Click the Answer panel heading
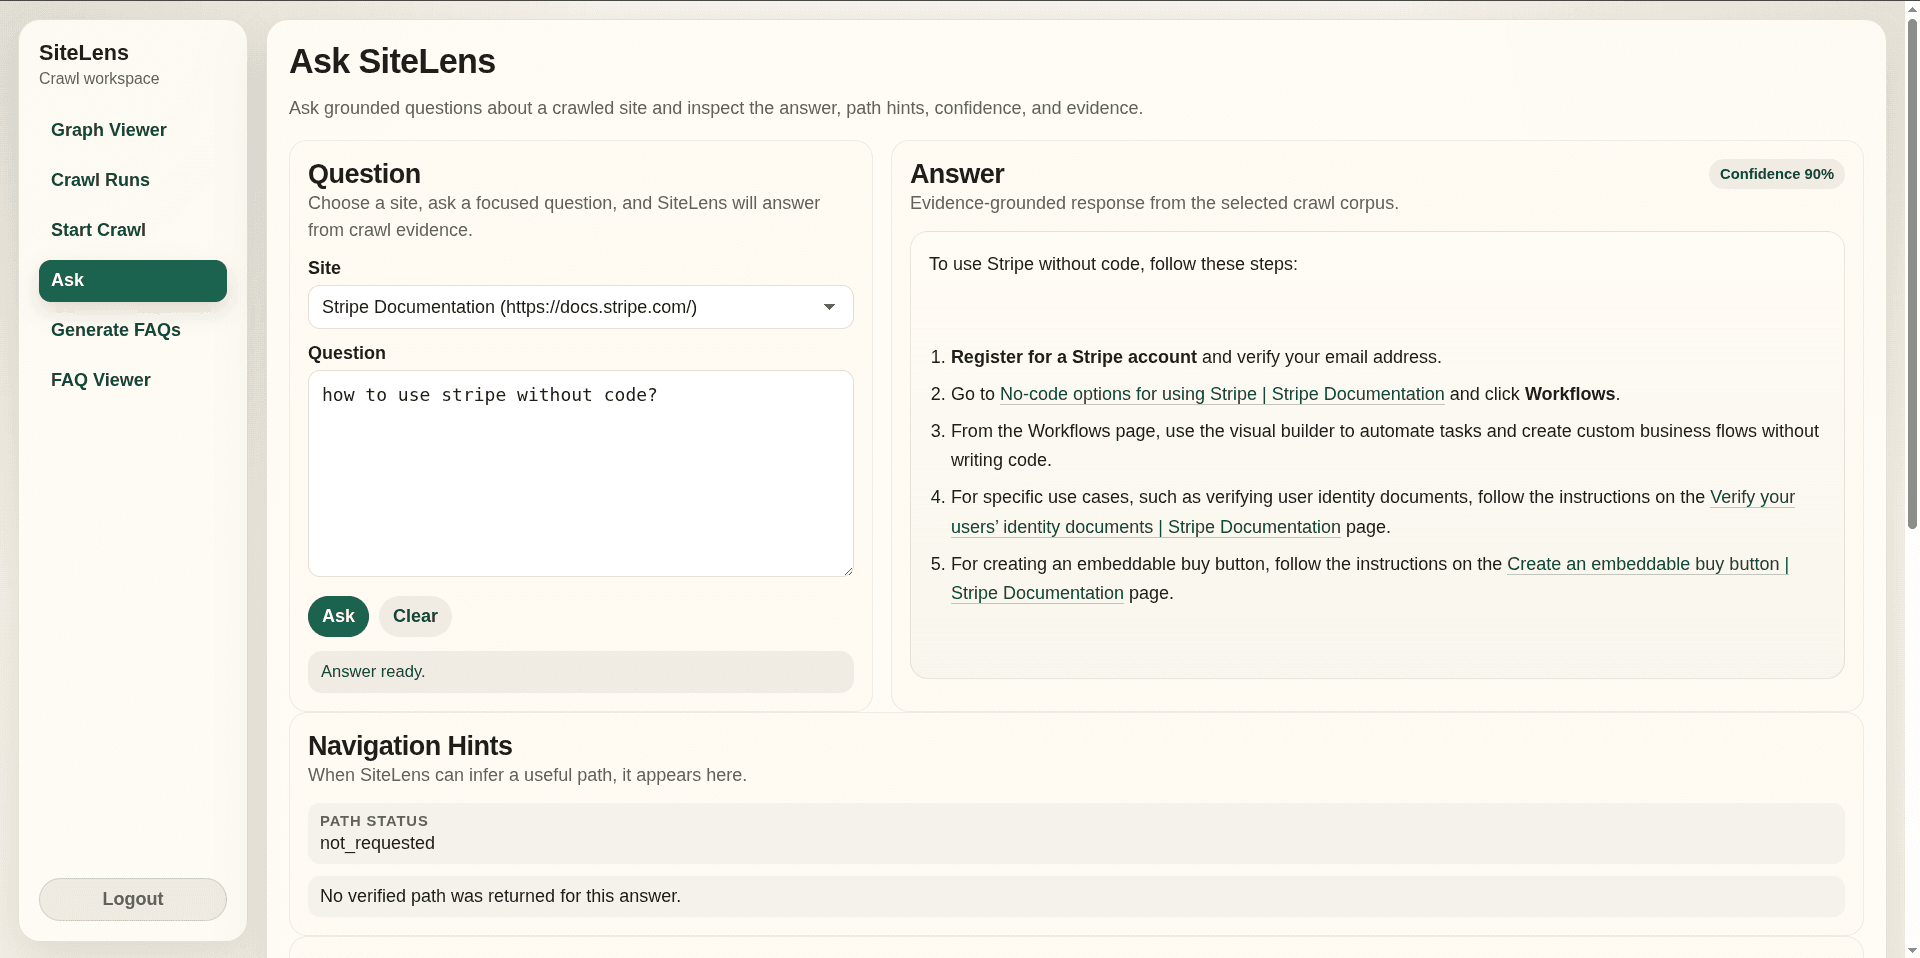Viewport: 1920px width, 958px height. point(957,174)
